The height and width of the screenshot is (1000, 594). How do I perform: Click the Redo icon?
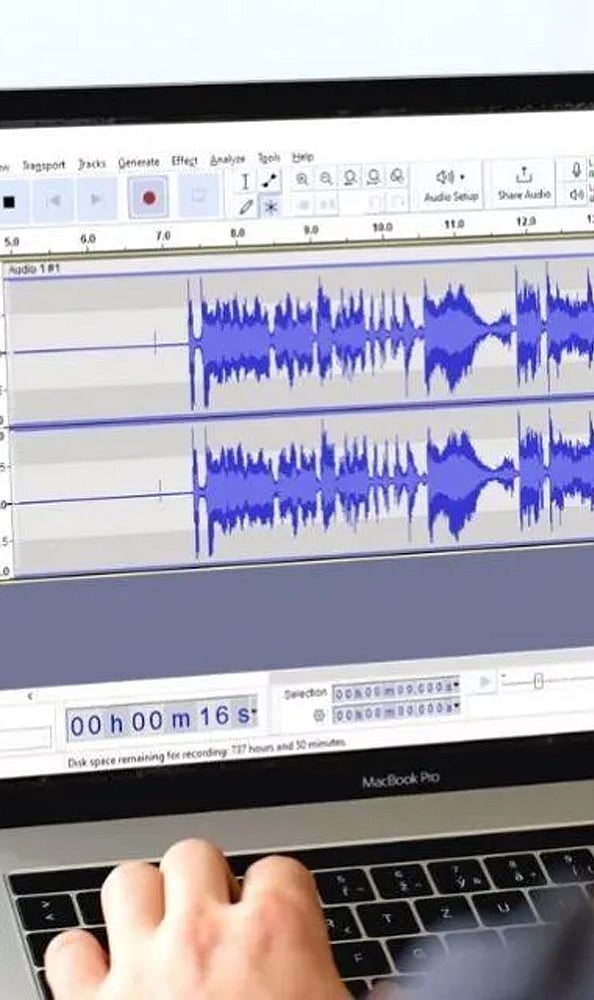[398, 202]
